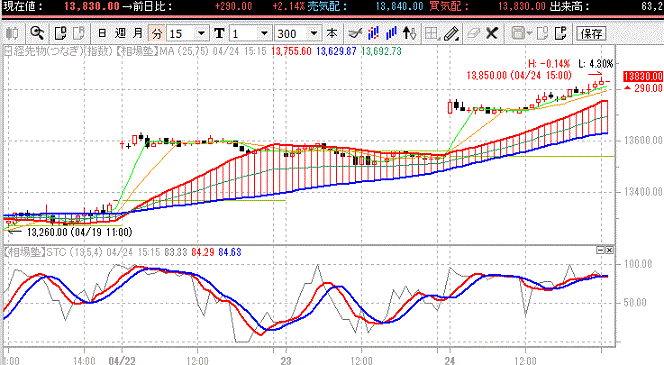Screen dimensions: 664x365
Task: Click the L: 4.30% label
Action: pyautogui.click(x=596, y=64)
